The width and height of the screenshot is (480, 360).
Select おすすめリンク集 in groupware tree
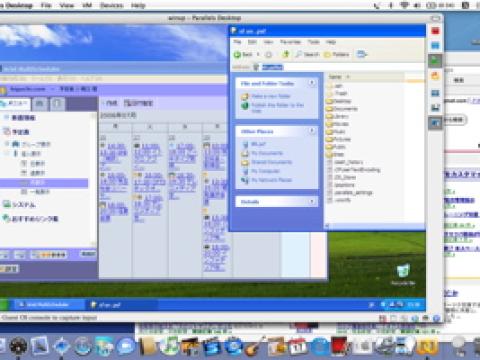[x=31, y=219]
